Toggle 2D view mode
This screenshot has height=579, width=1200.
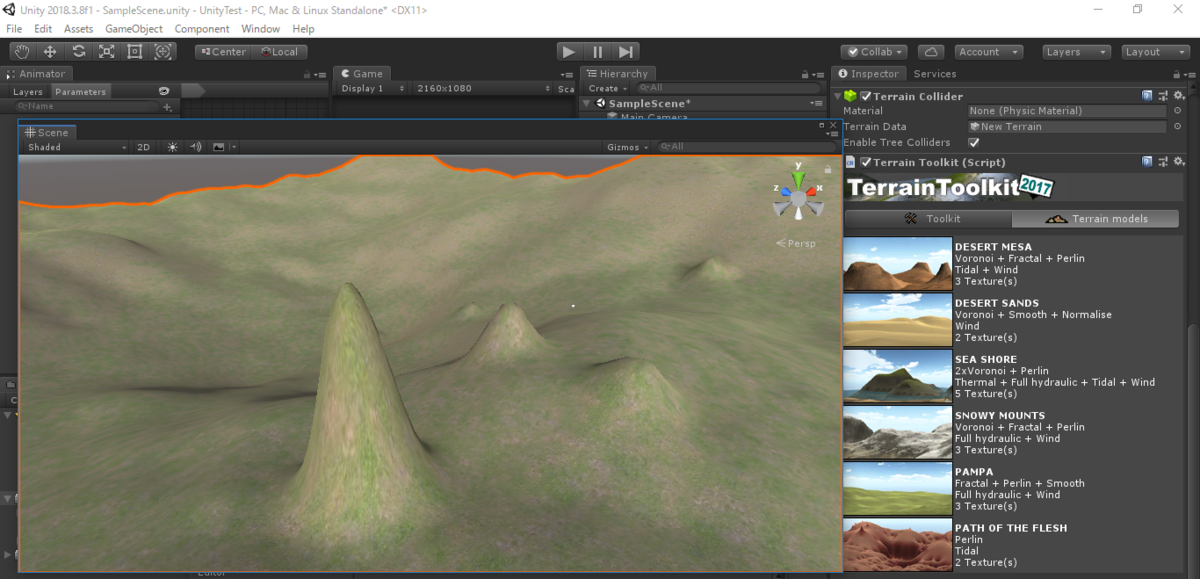tap(144, 147)
